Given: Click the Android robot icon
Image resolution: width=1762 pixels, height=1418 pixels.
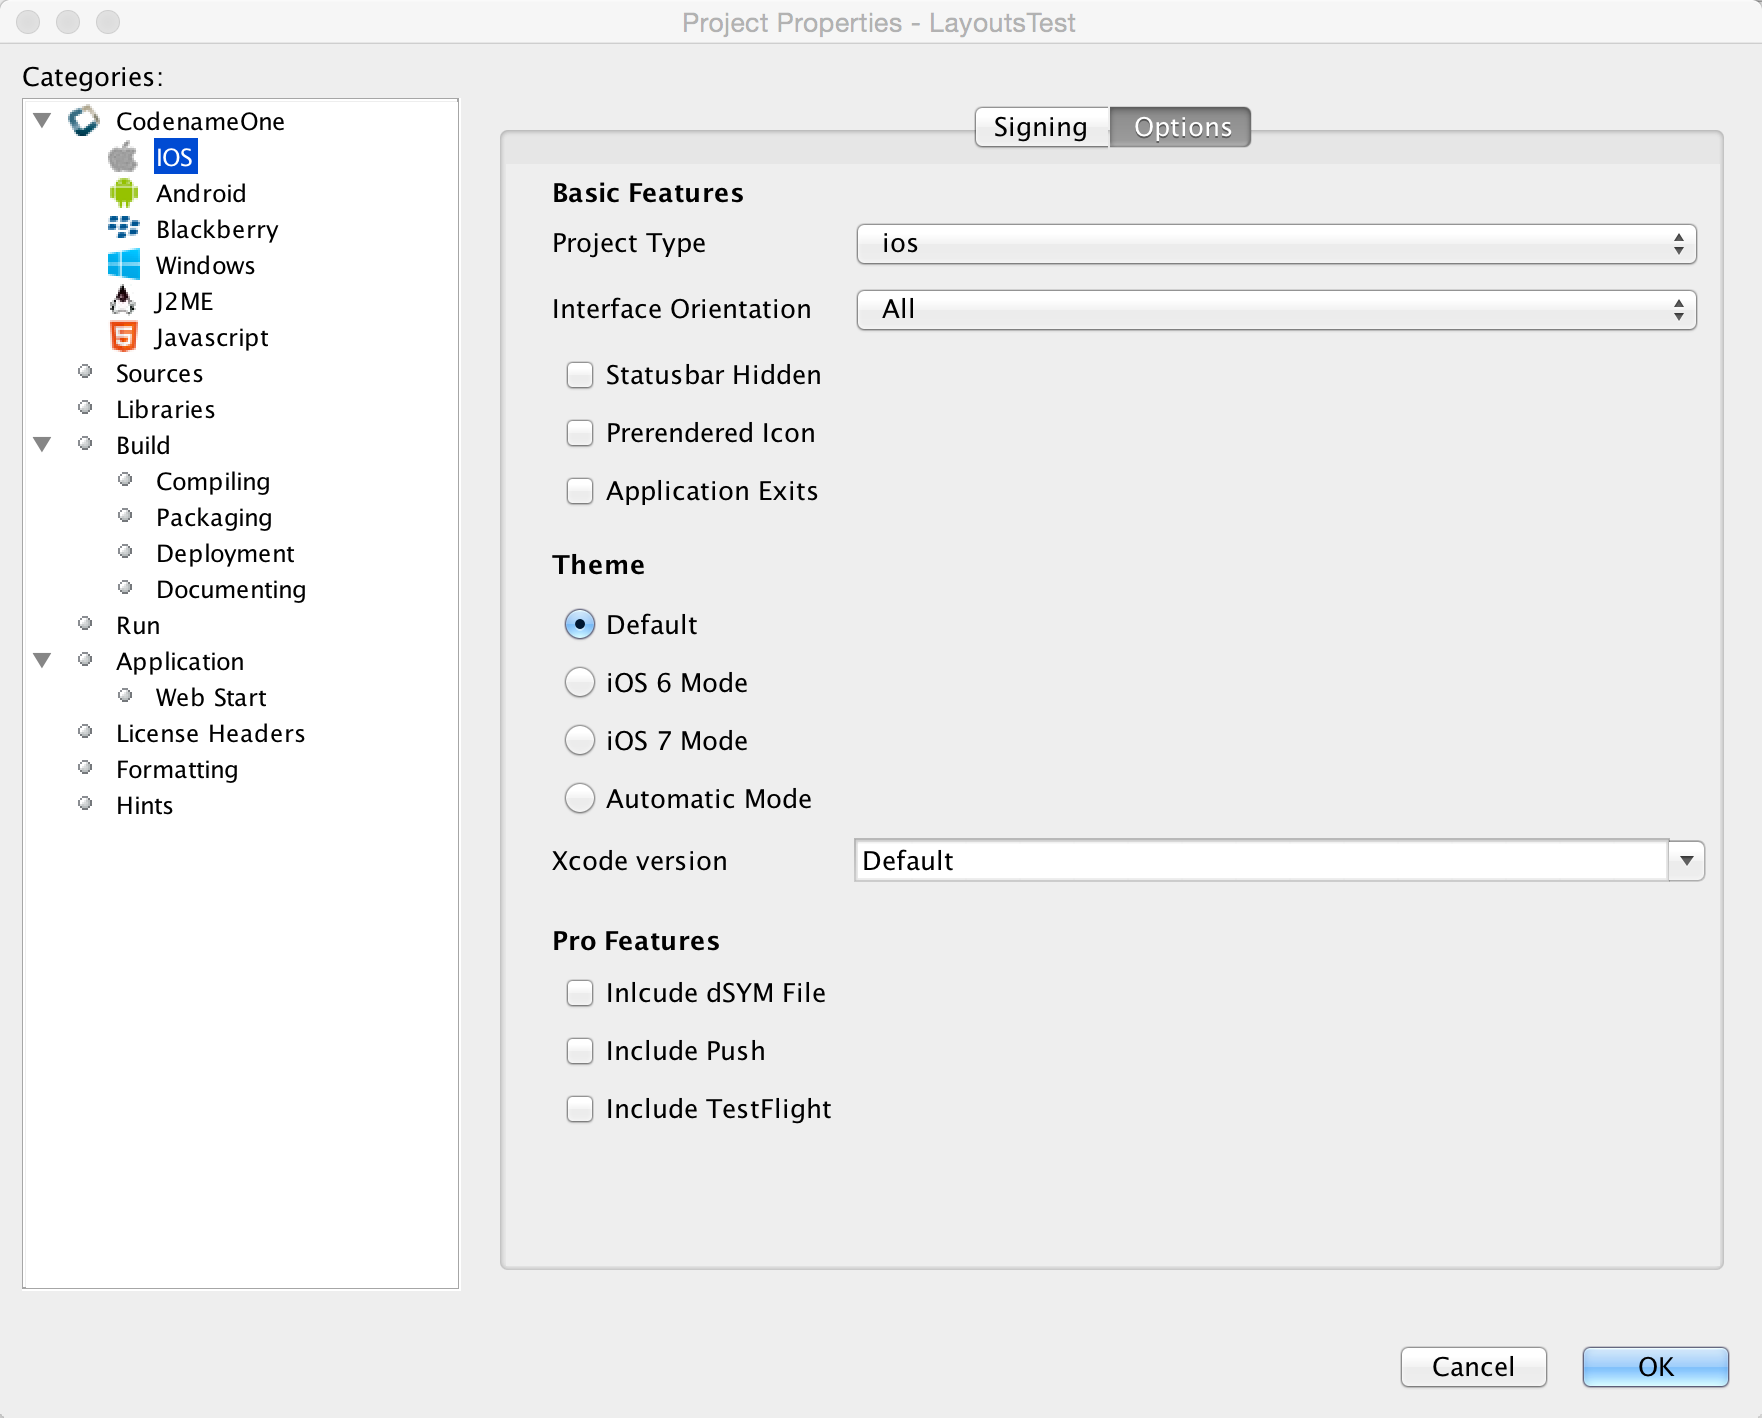Looking at the screenshot, I should click(x=123, y=193).
